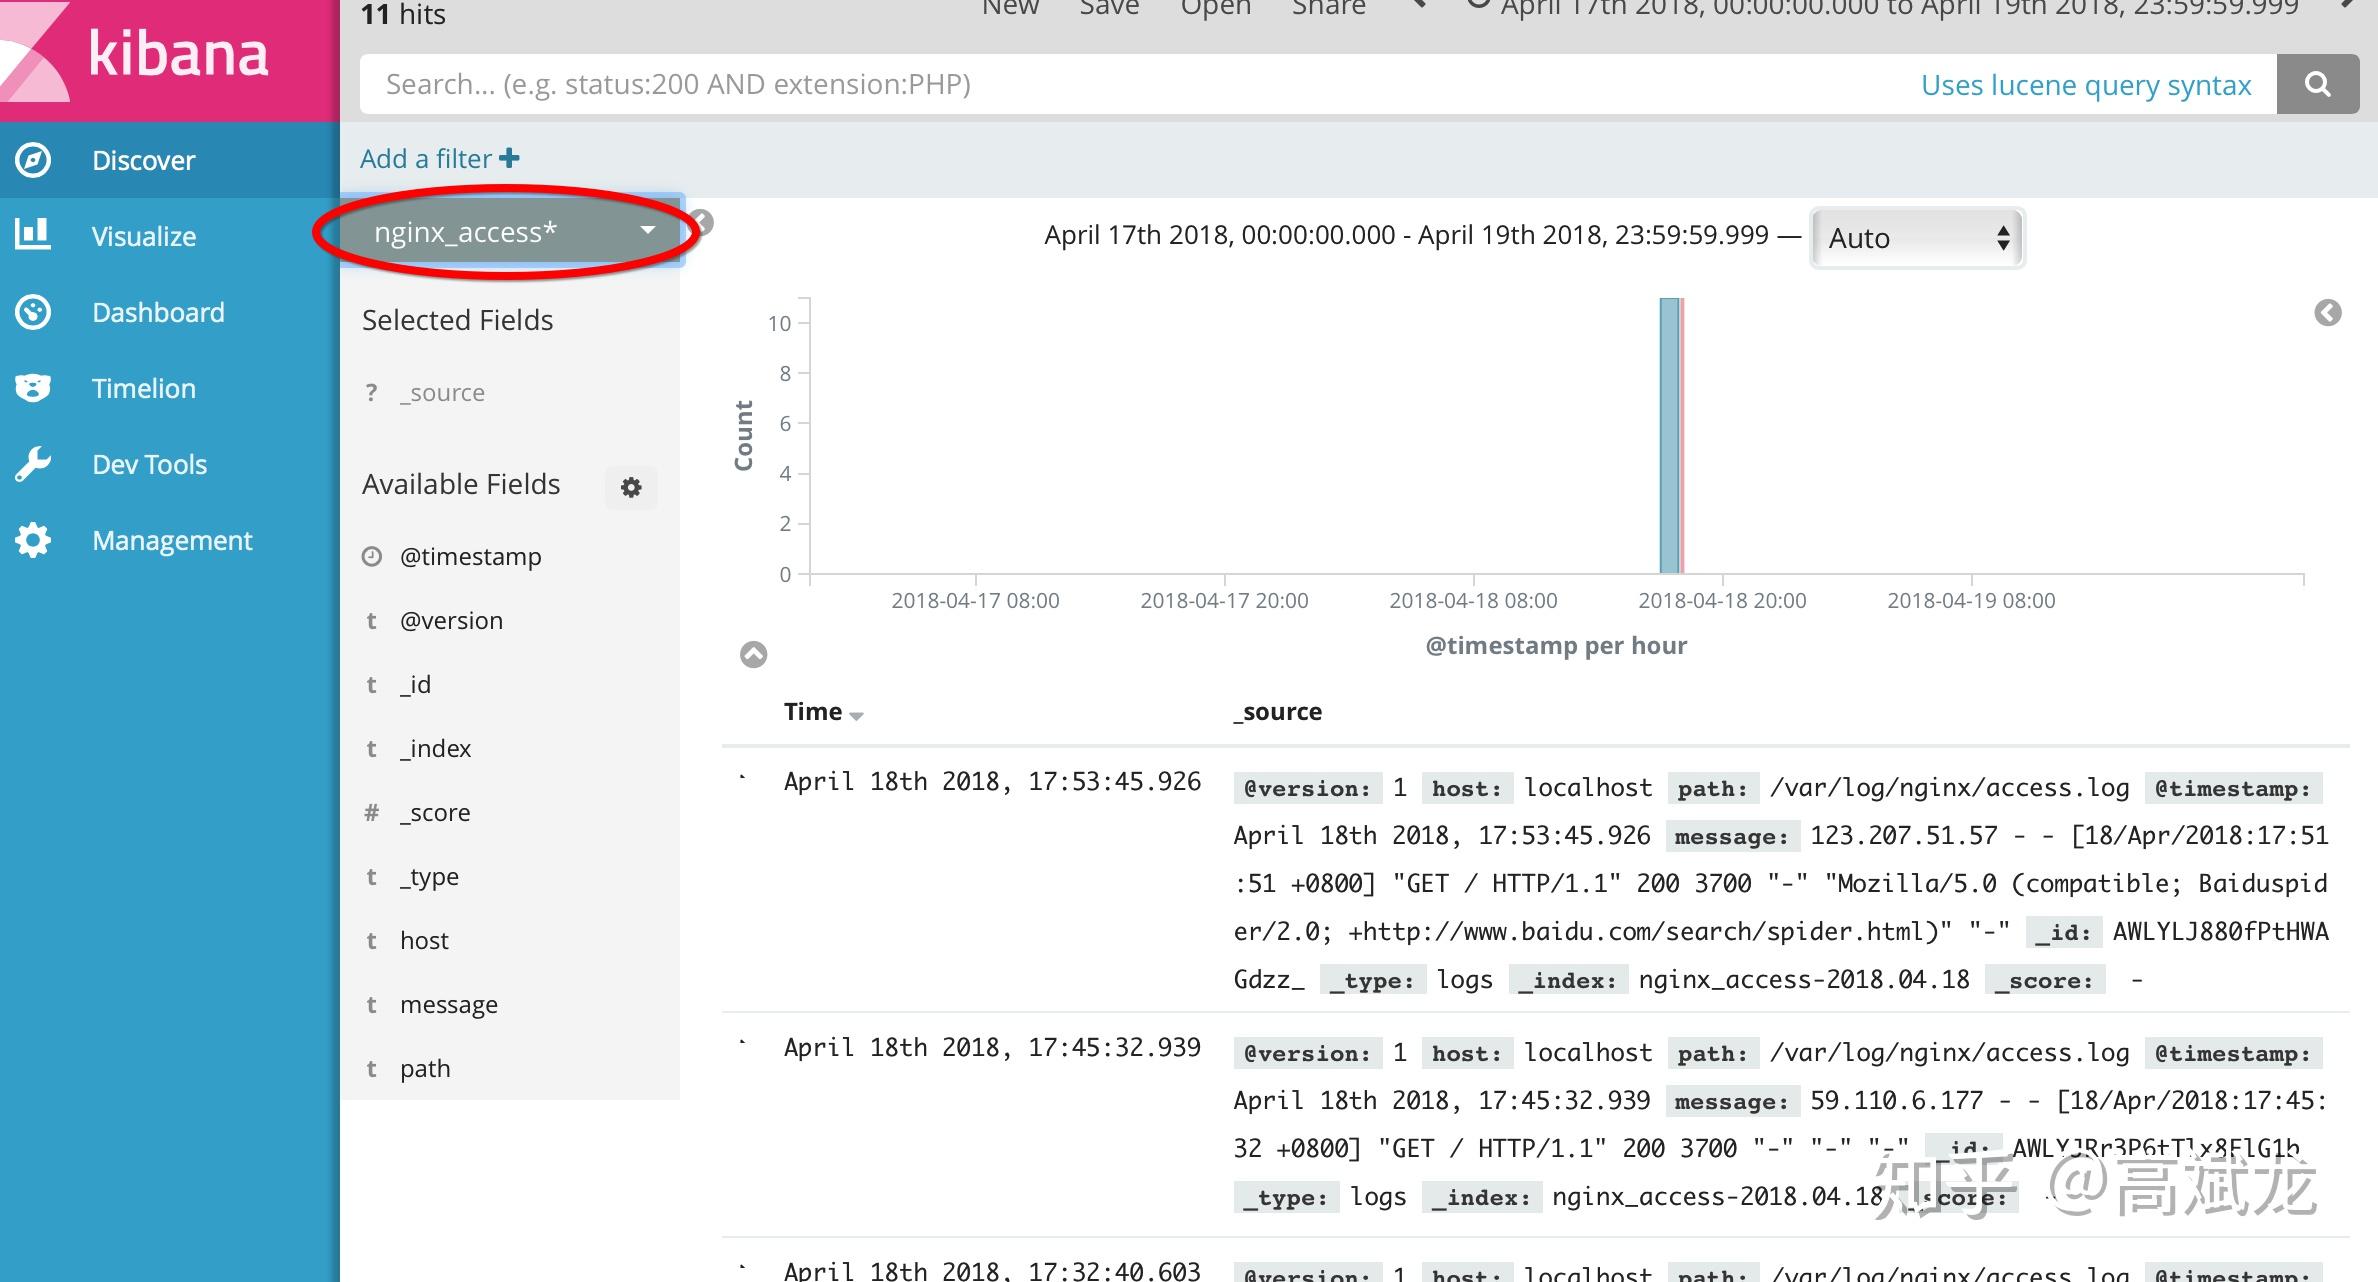The height and width of the screenshot is (1282, 2378).
Task: Open Visualize via bar chart icon
Action: pyautogui.click(x=33, y=235)
